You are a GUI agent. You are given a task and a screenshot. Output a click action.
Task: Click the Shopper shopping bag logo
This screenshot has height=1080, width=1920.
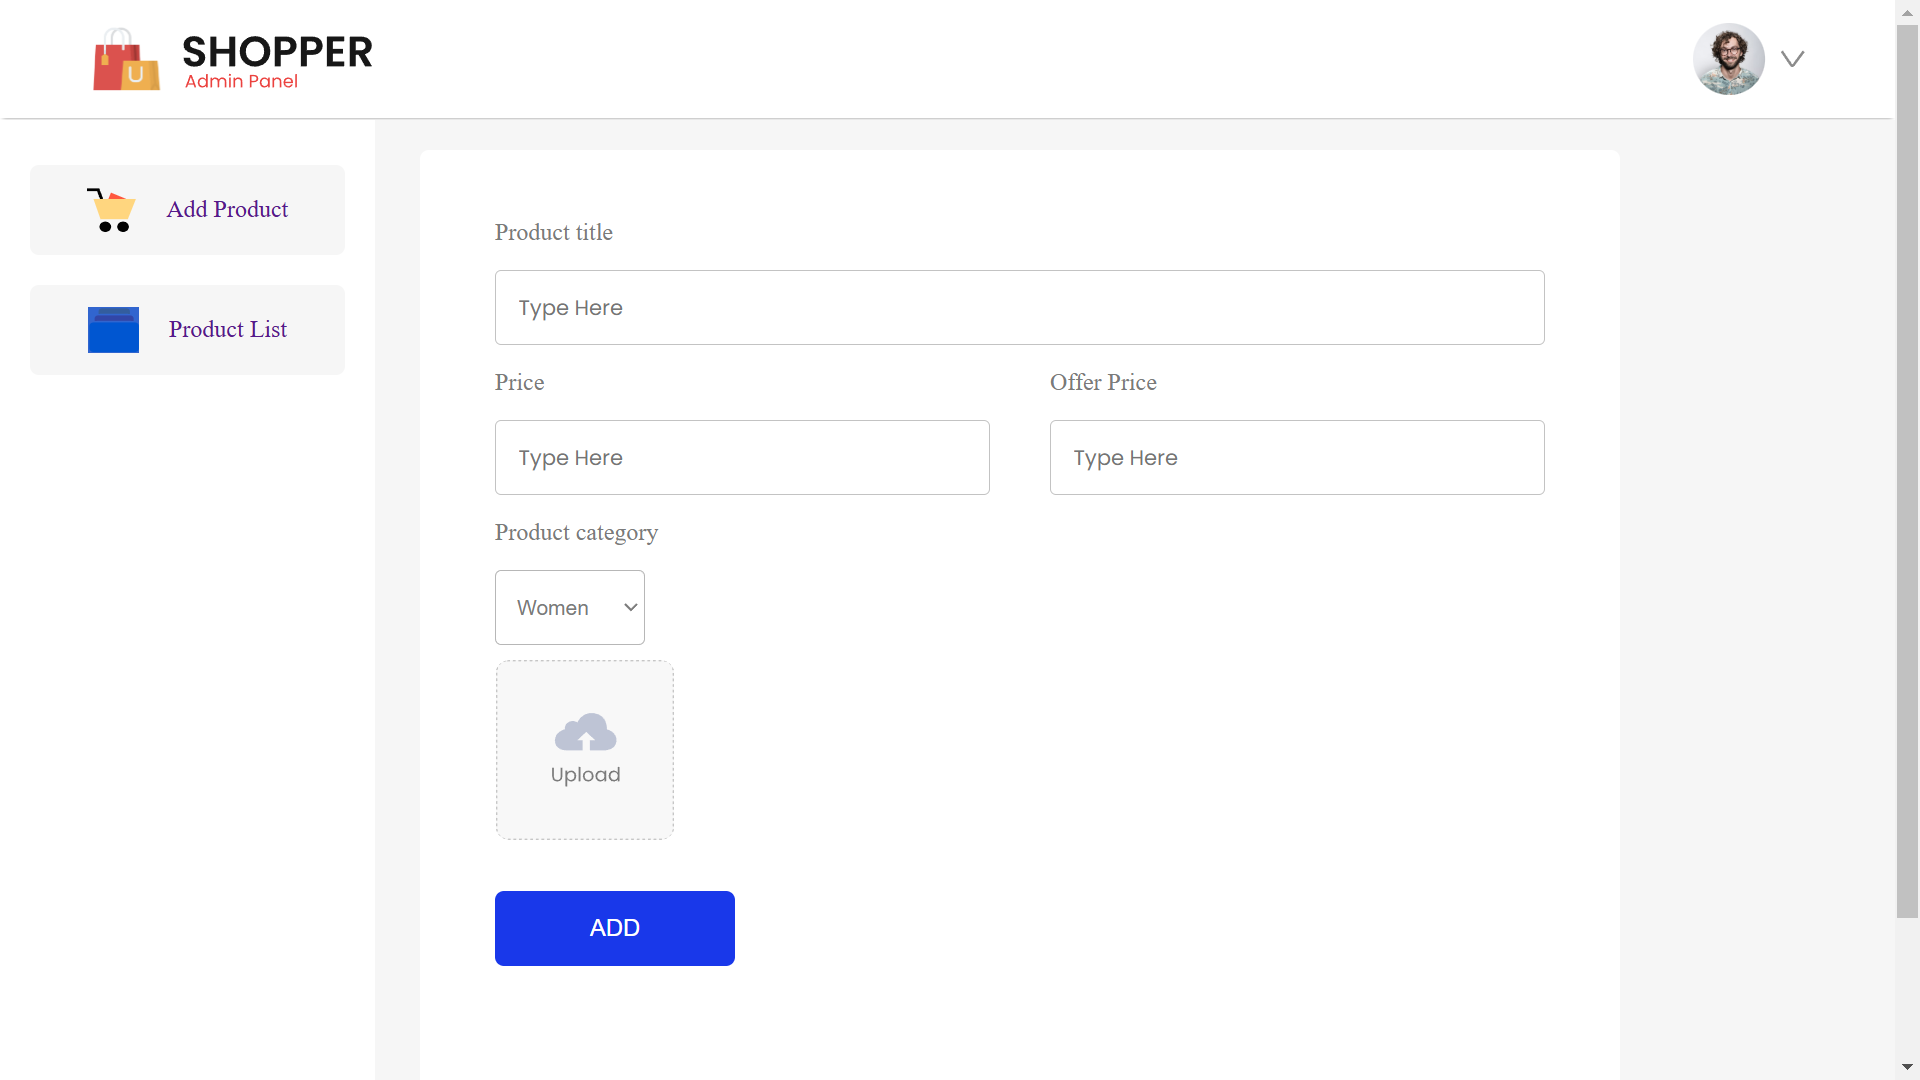point(126,60)
